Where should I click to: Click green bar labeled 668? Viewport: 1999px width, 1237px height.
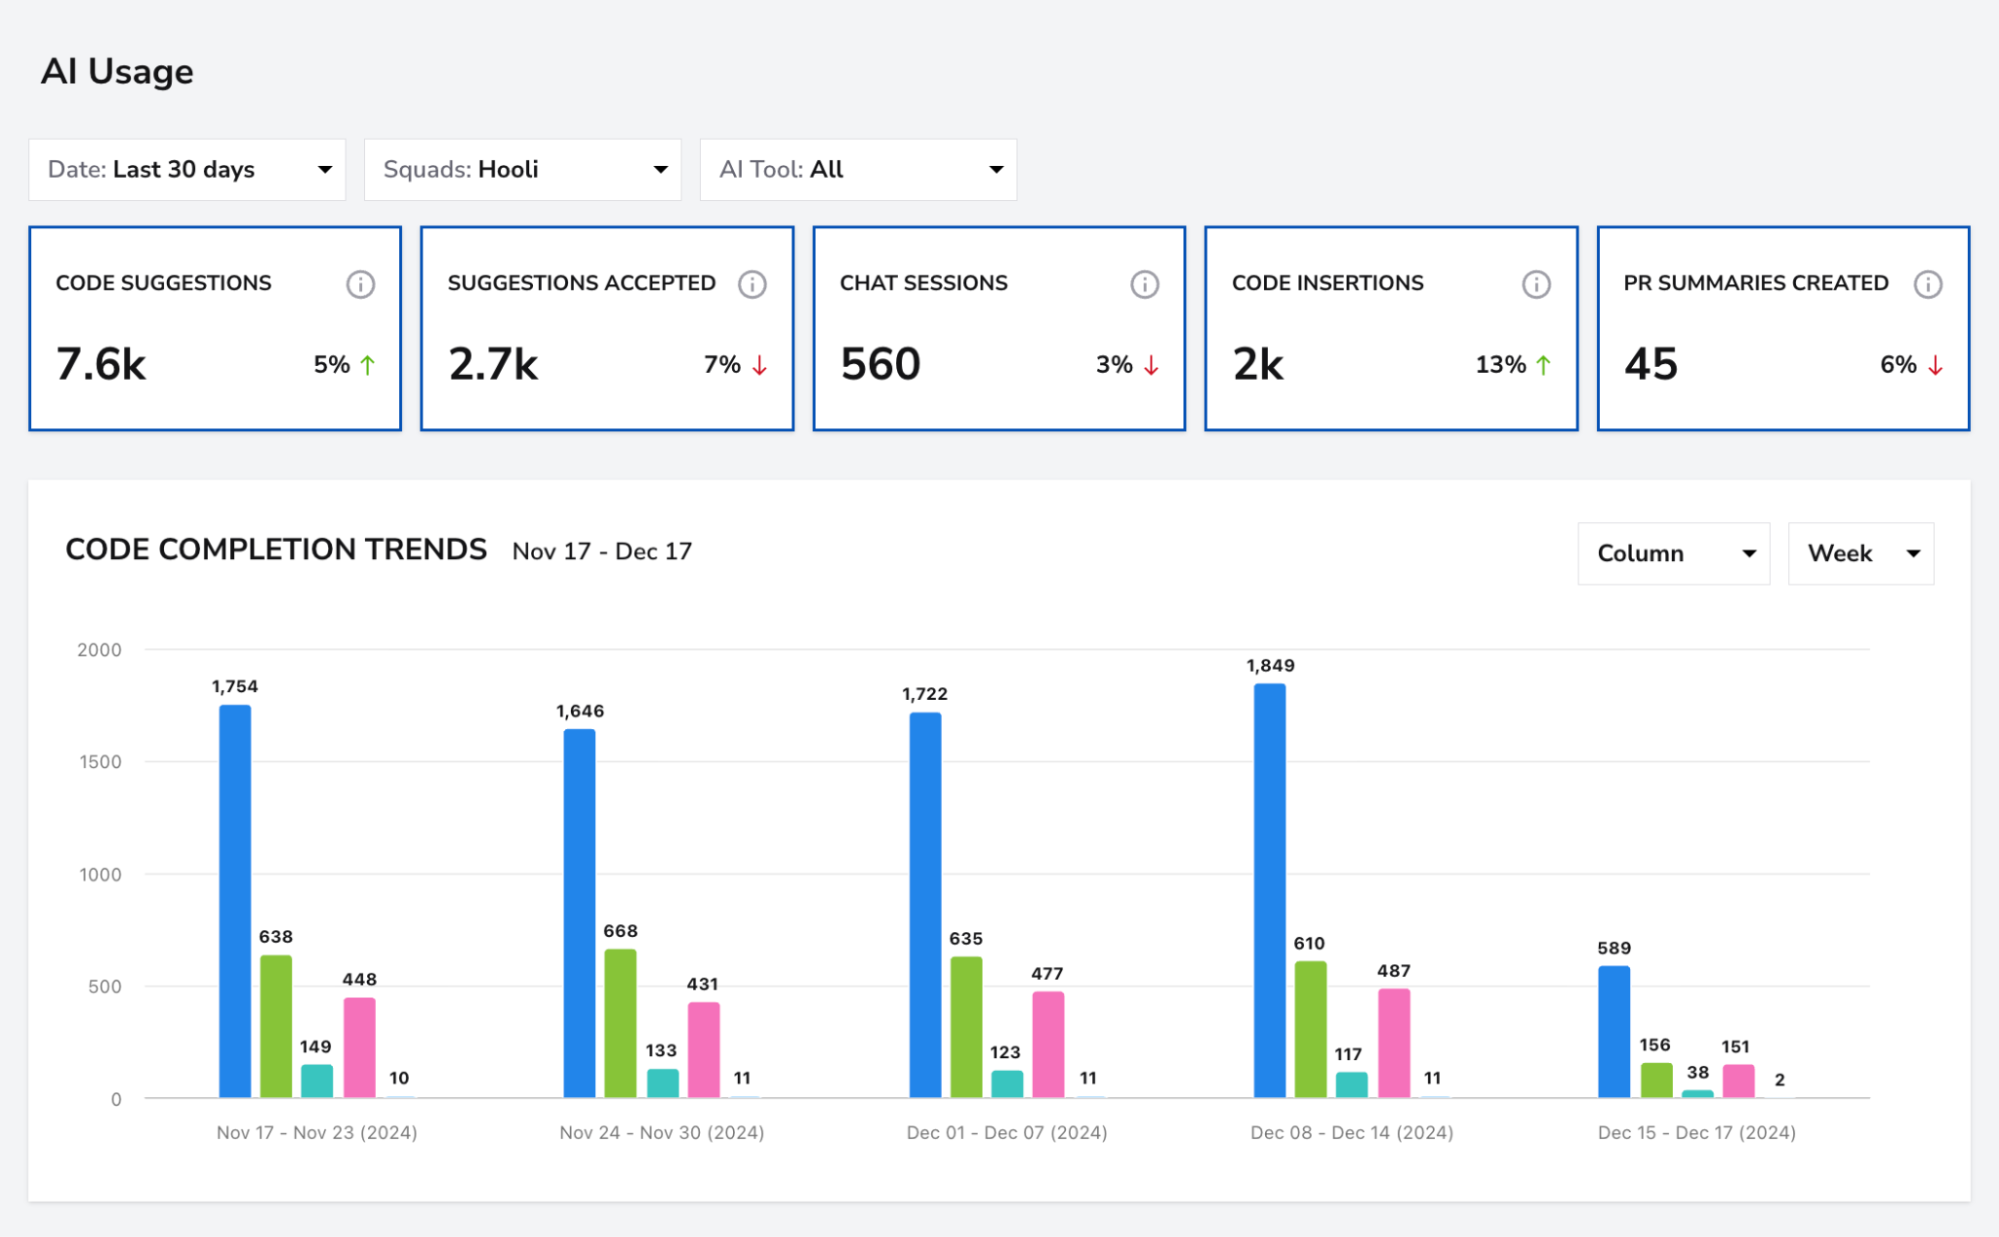click(x=620, y=1023)
